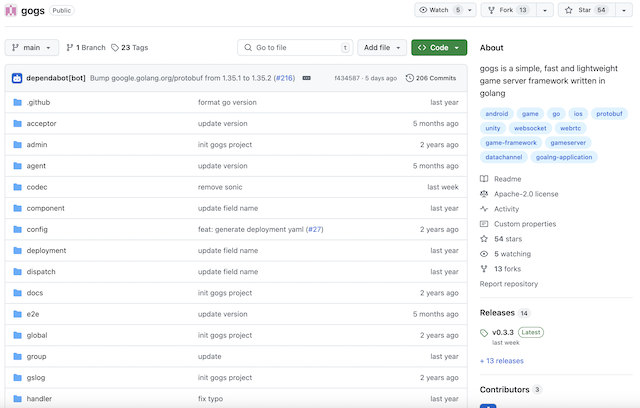Select the game topic tag
Screen dimensions: 640x408
(x=530, y=114)
